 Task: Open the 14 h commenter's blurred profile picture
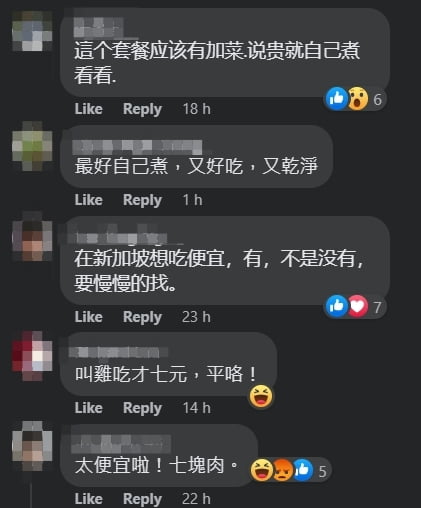[32, 356]
